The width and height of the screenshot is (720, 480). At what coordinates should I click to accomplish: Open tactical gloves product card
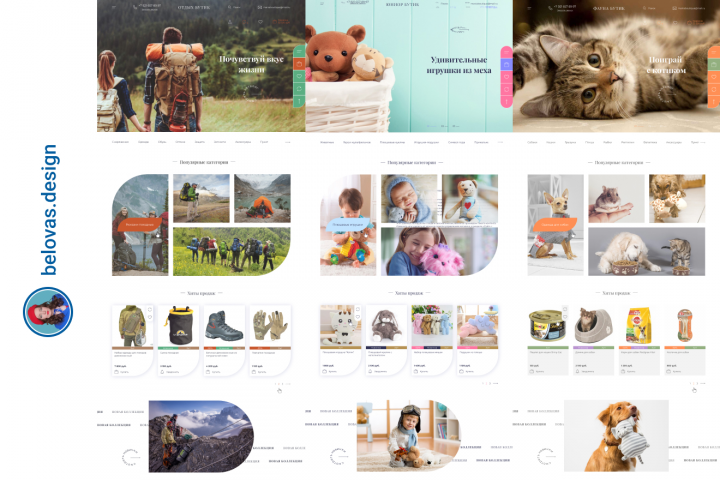click(x=270, y=340)
